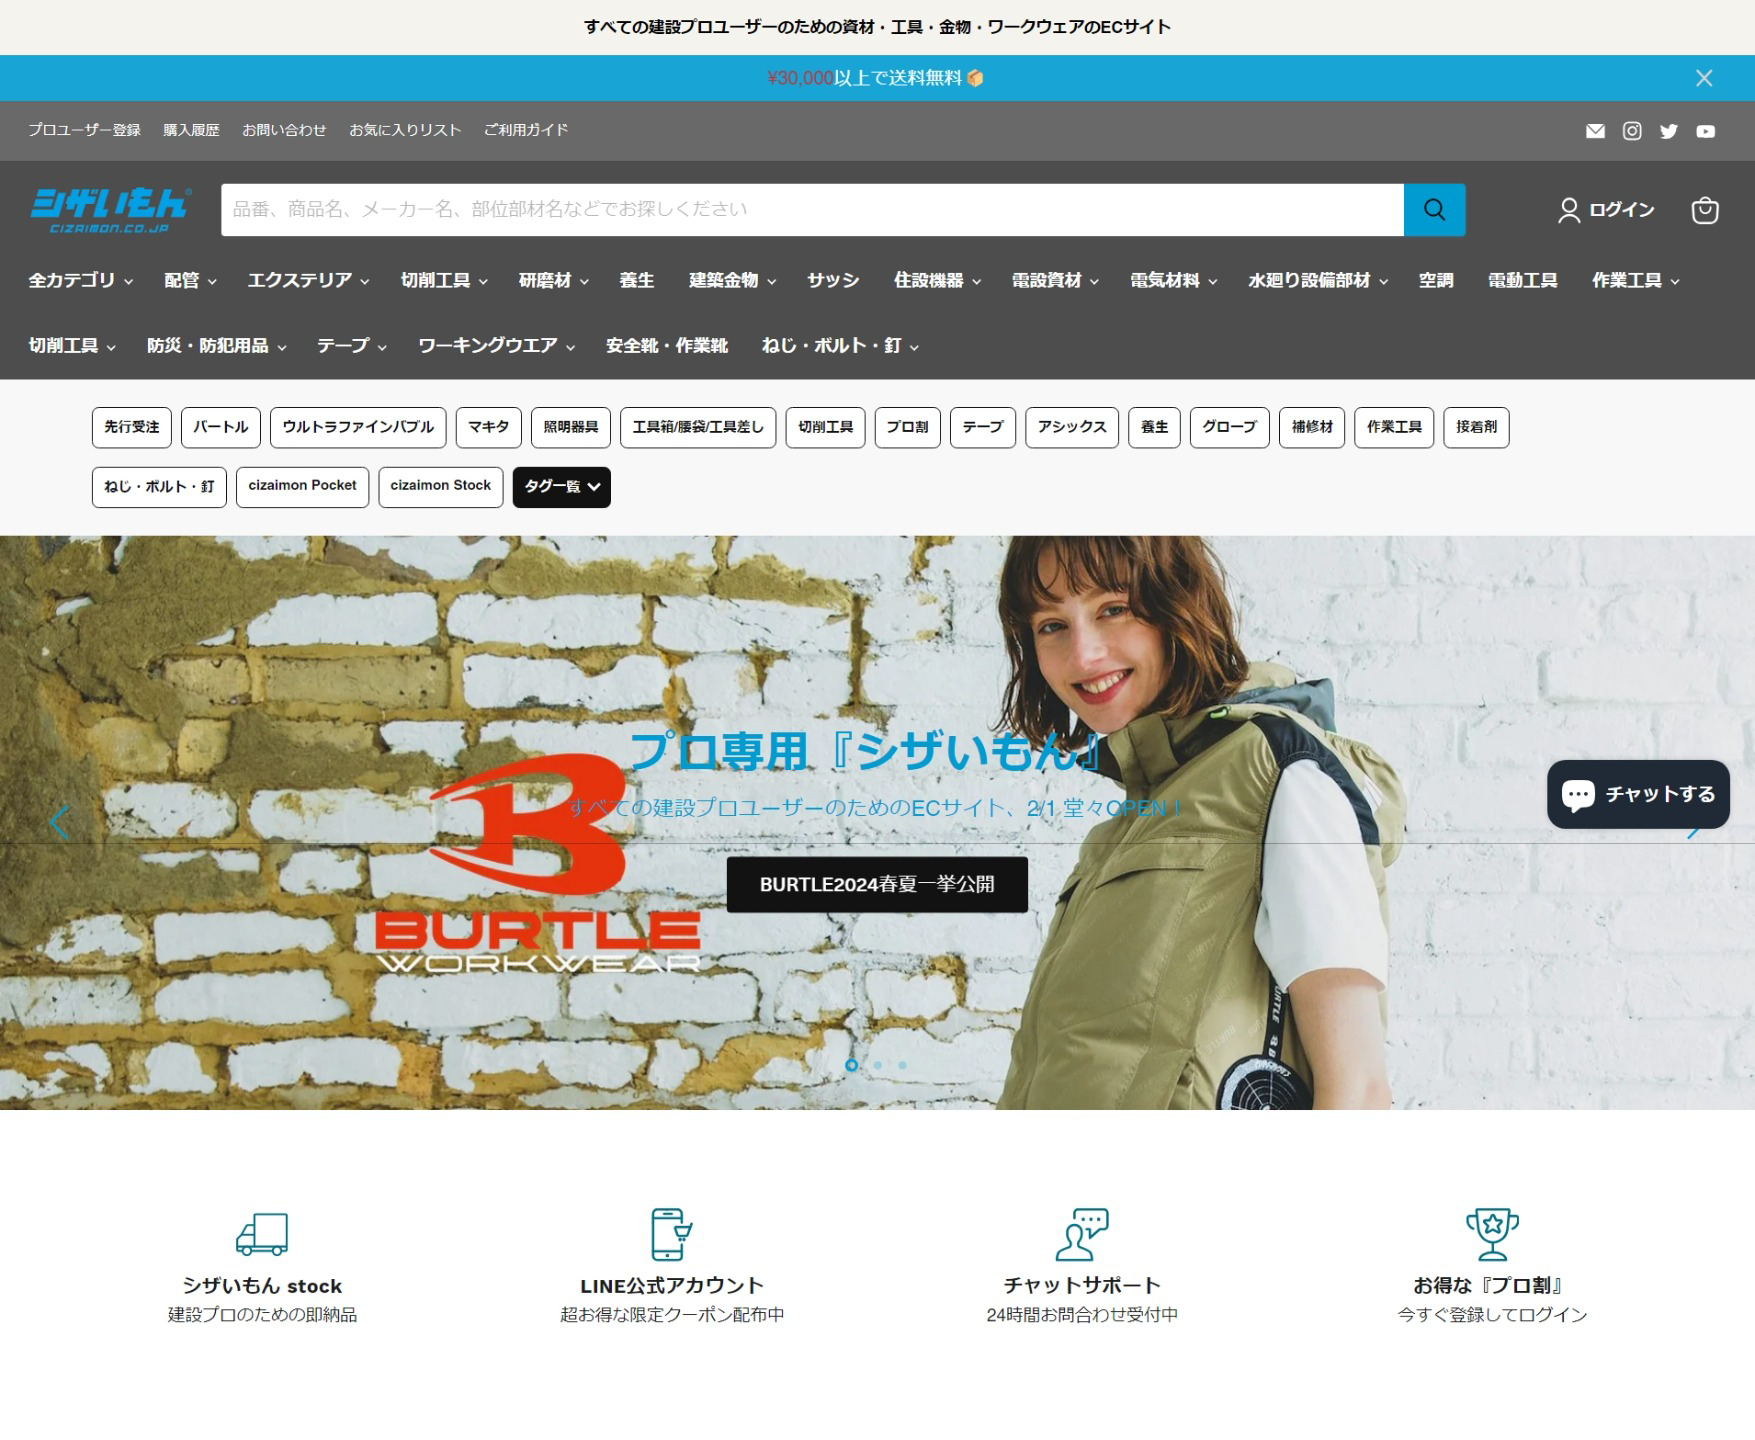Open the email contact icon

click(x=1595, y=131)
